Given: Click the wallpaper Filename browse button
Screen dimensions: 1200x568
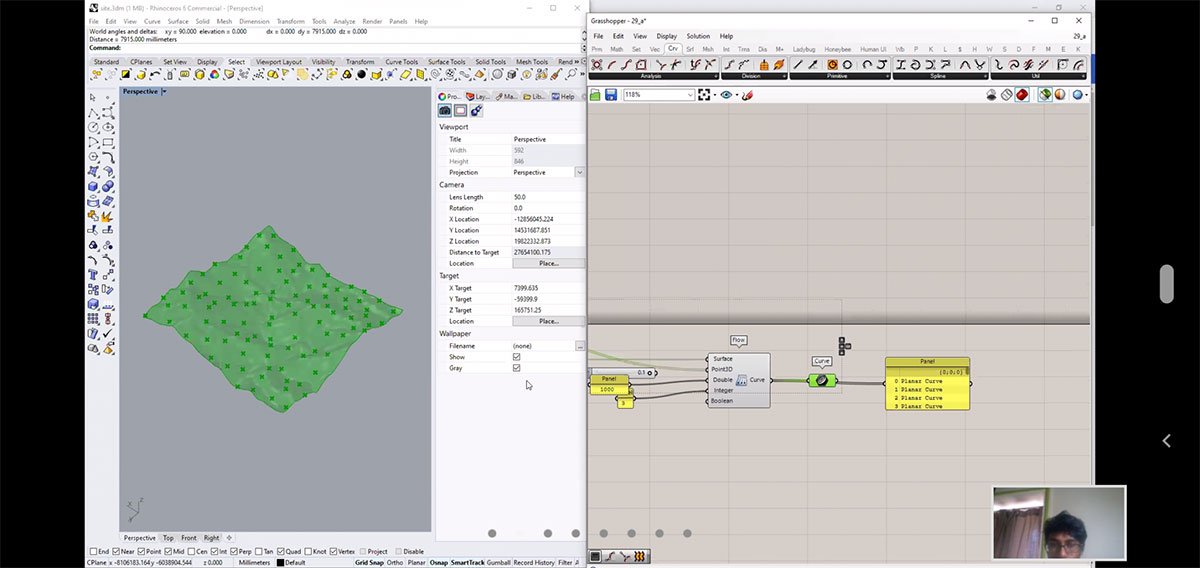Looking at the screenshot, I should pos(579,346).
